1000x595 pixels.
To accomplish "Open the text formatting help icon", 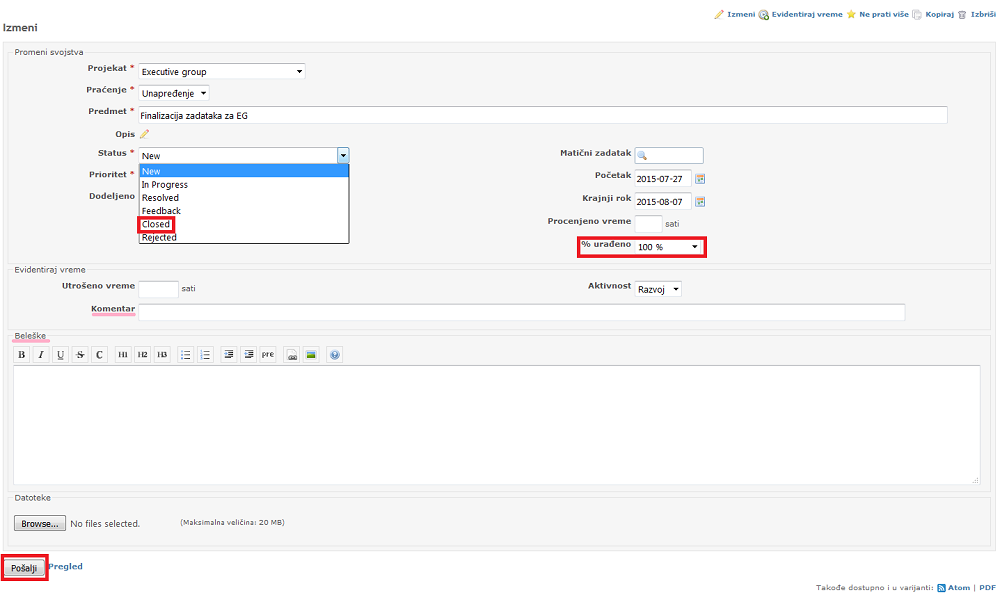I will tap(335, 355).
